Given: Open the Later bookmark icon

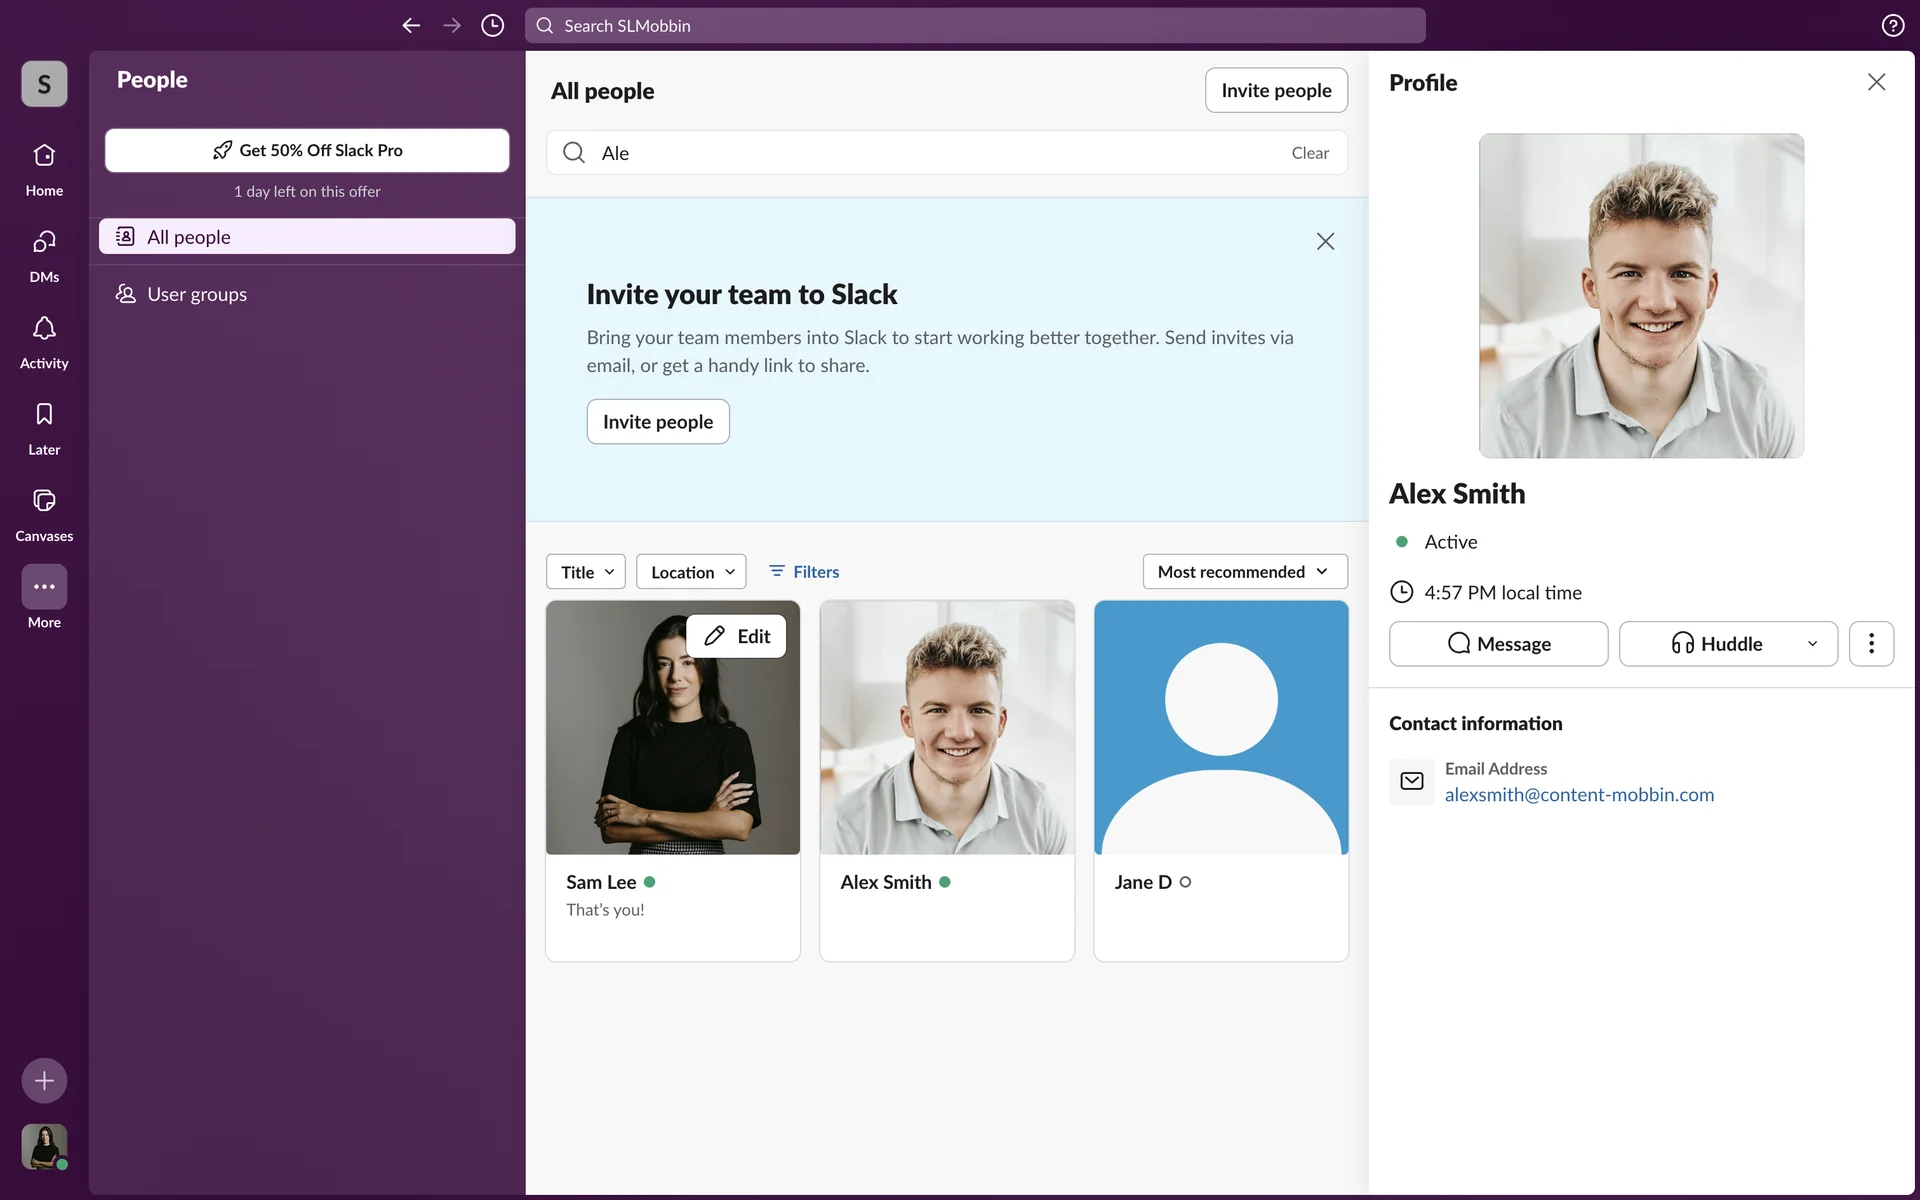Looking at the screenshot, I should pyautogui.click(x=44, y=415).
